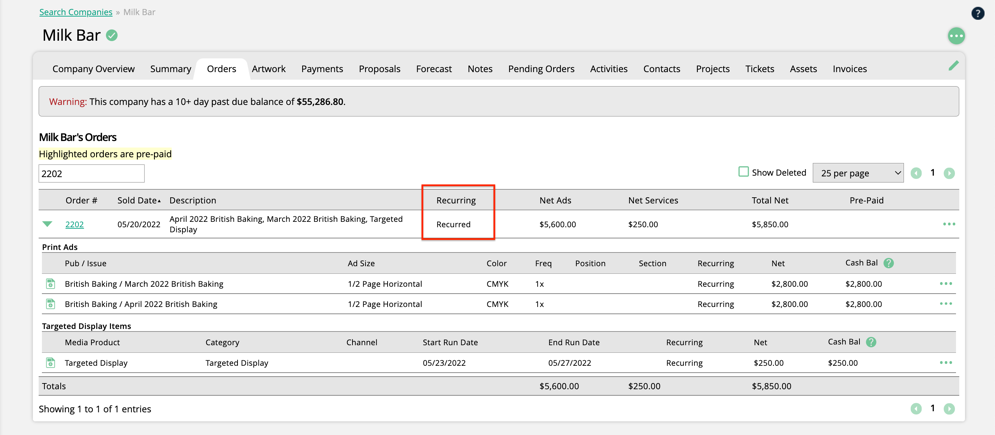
Task: Click the order search field containing 2202
Action: 91,174
